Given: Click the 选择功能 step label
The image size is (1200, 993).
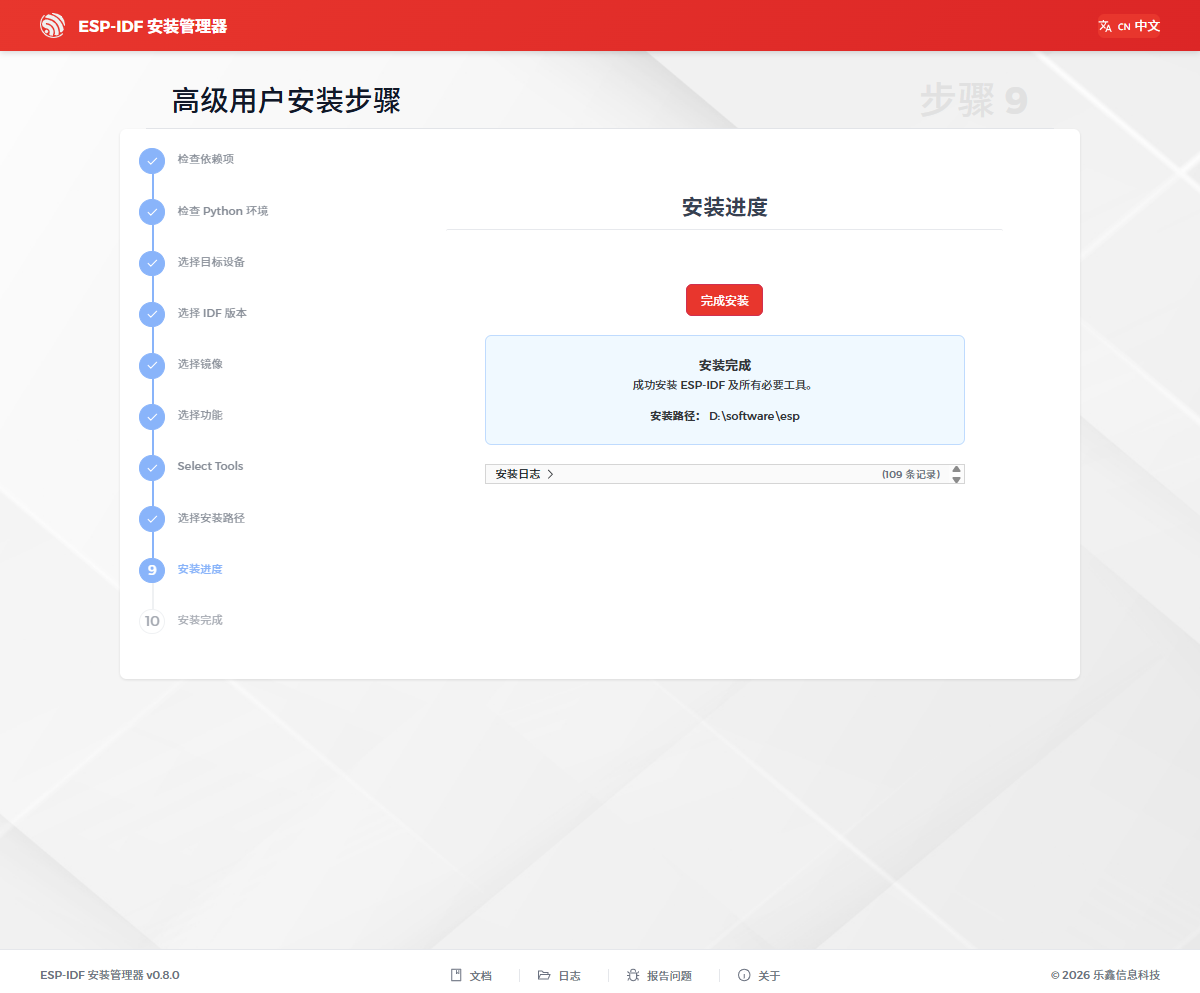Looking at the screenshot, I should [200, 415].
